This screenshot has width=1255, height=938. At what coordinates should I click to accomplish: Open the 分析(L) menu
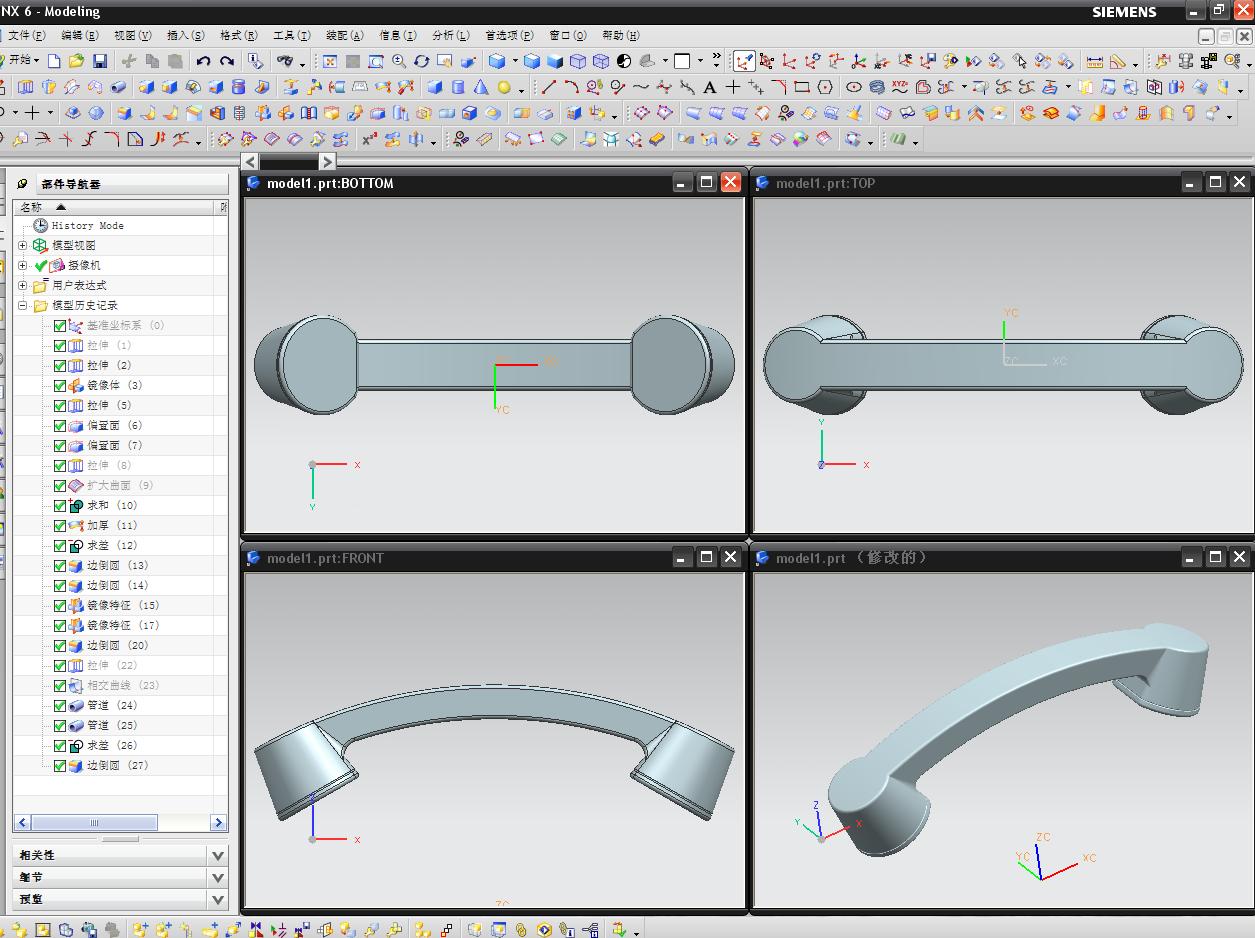451,35
